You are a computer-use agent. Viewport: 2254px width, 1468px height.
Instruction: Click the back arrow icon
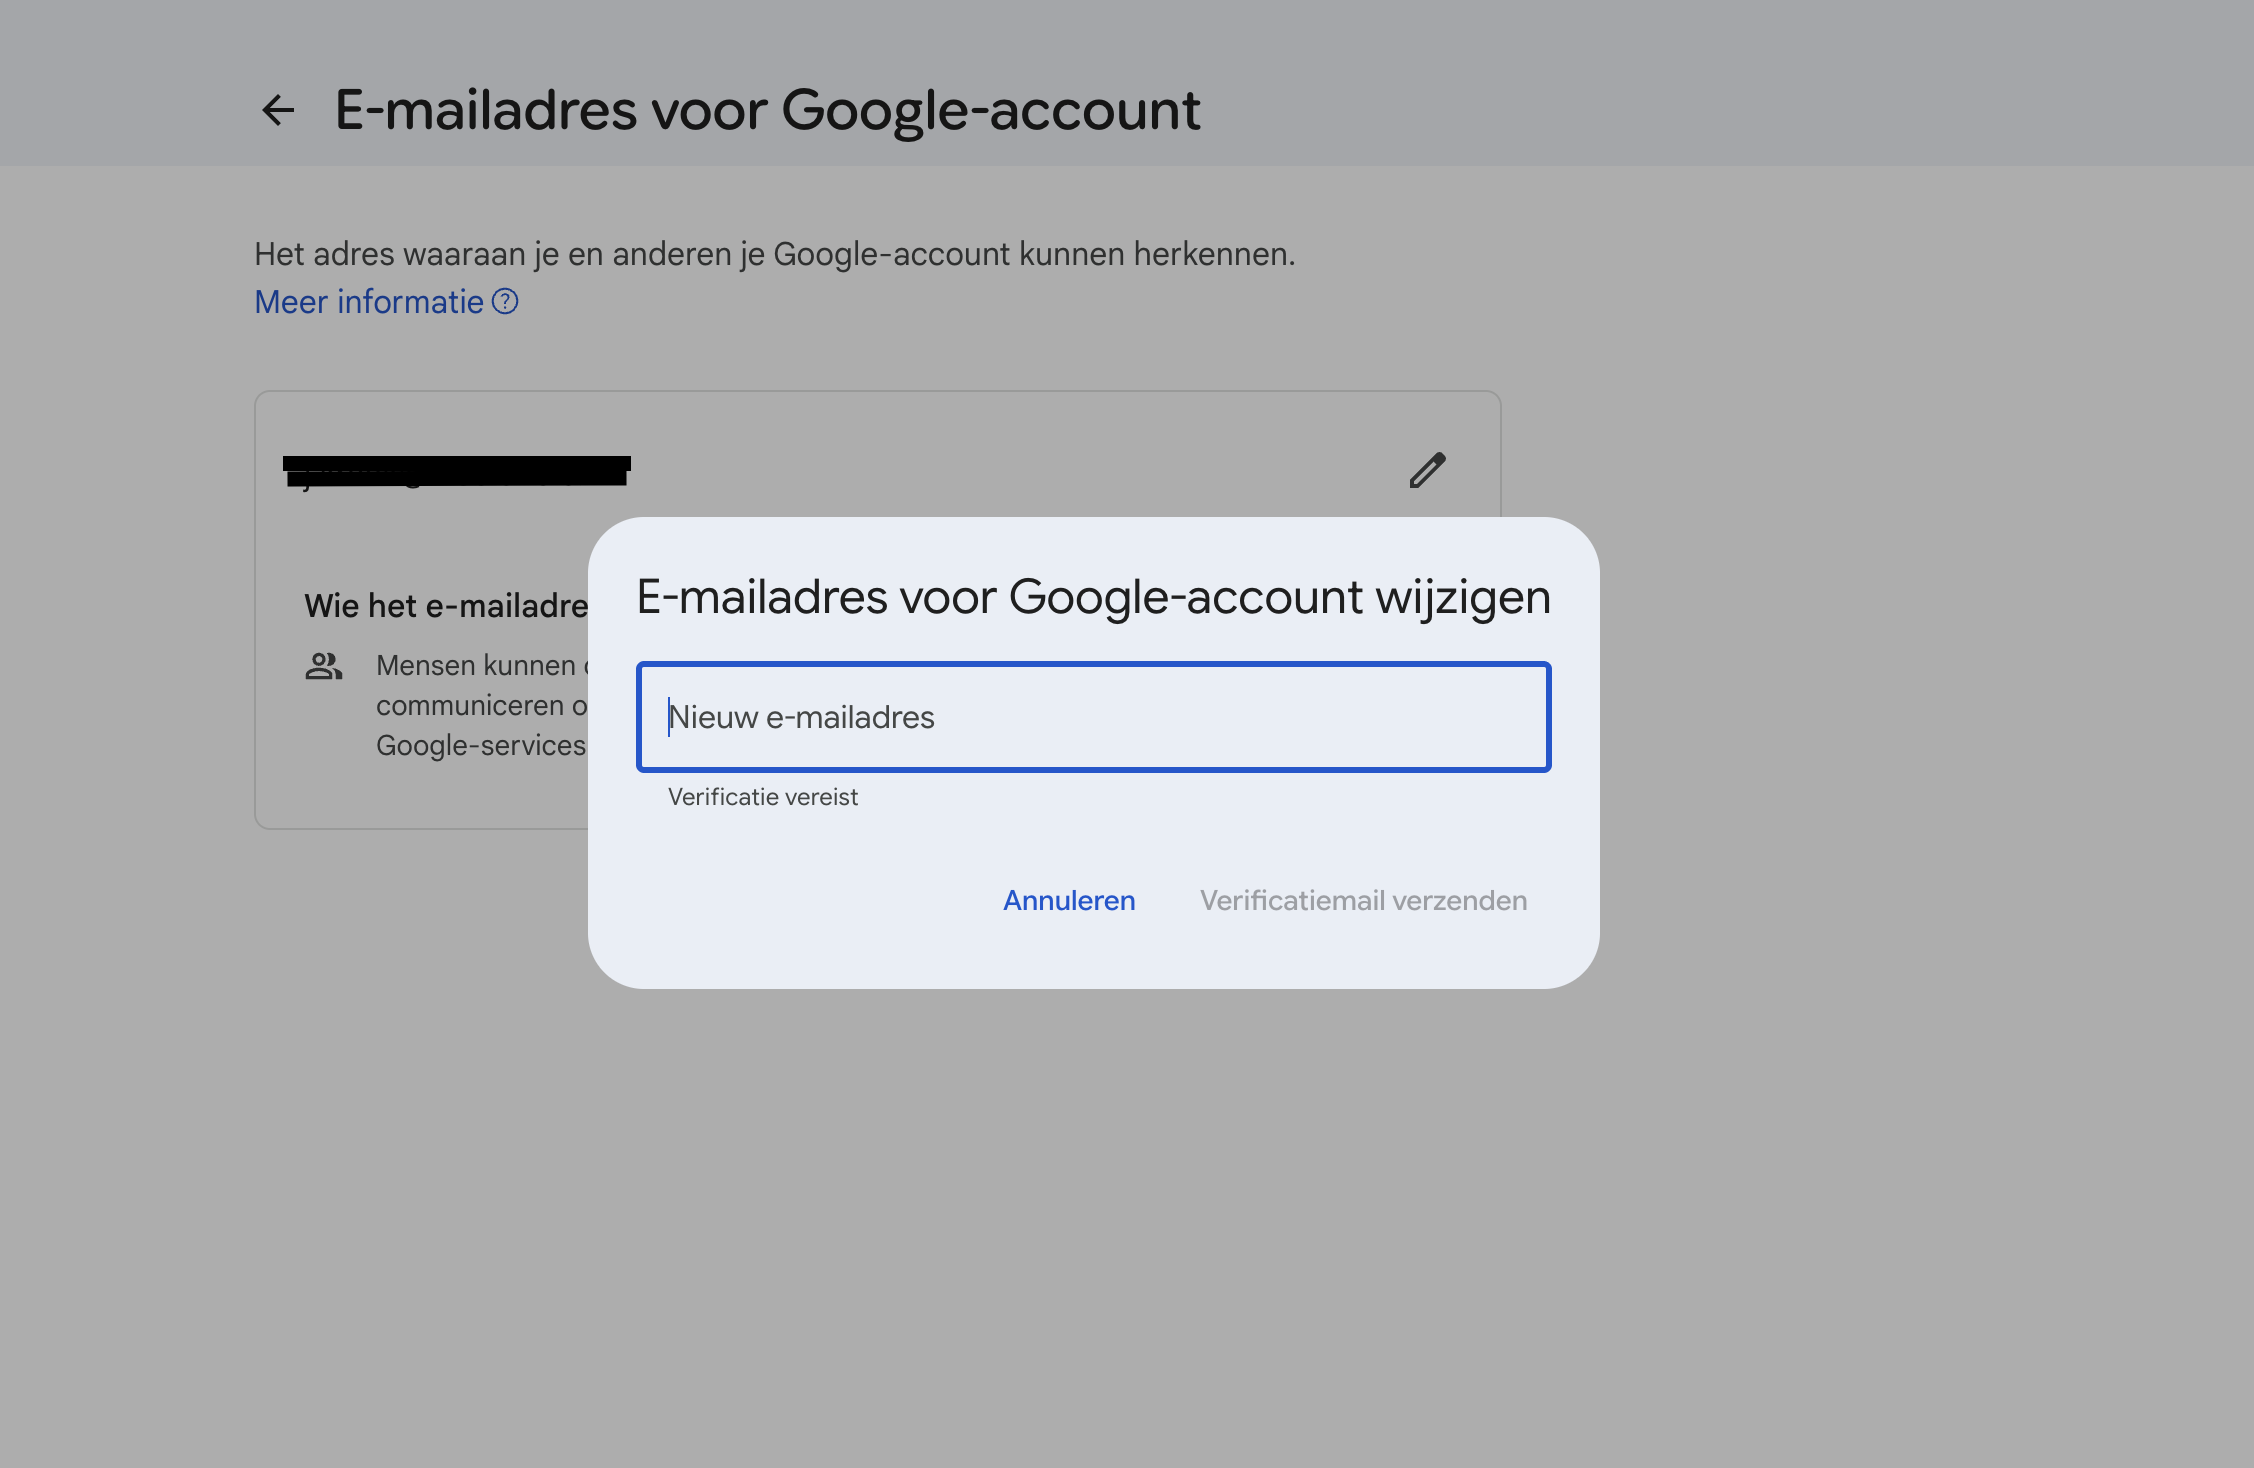tap(278, 110)
